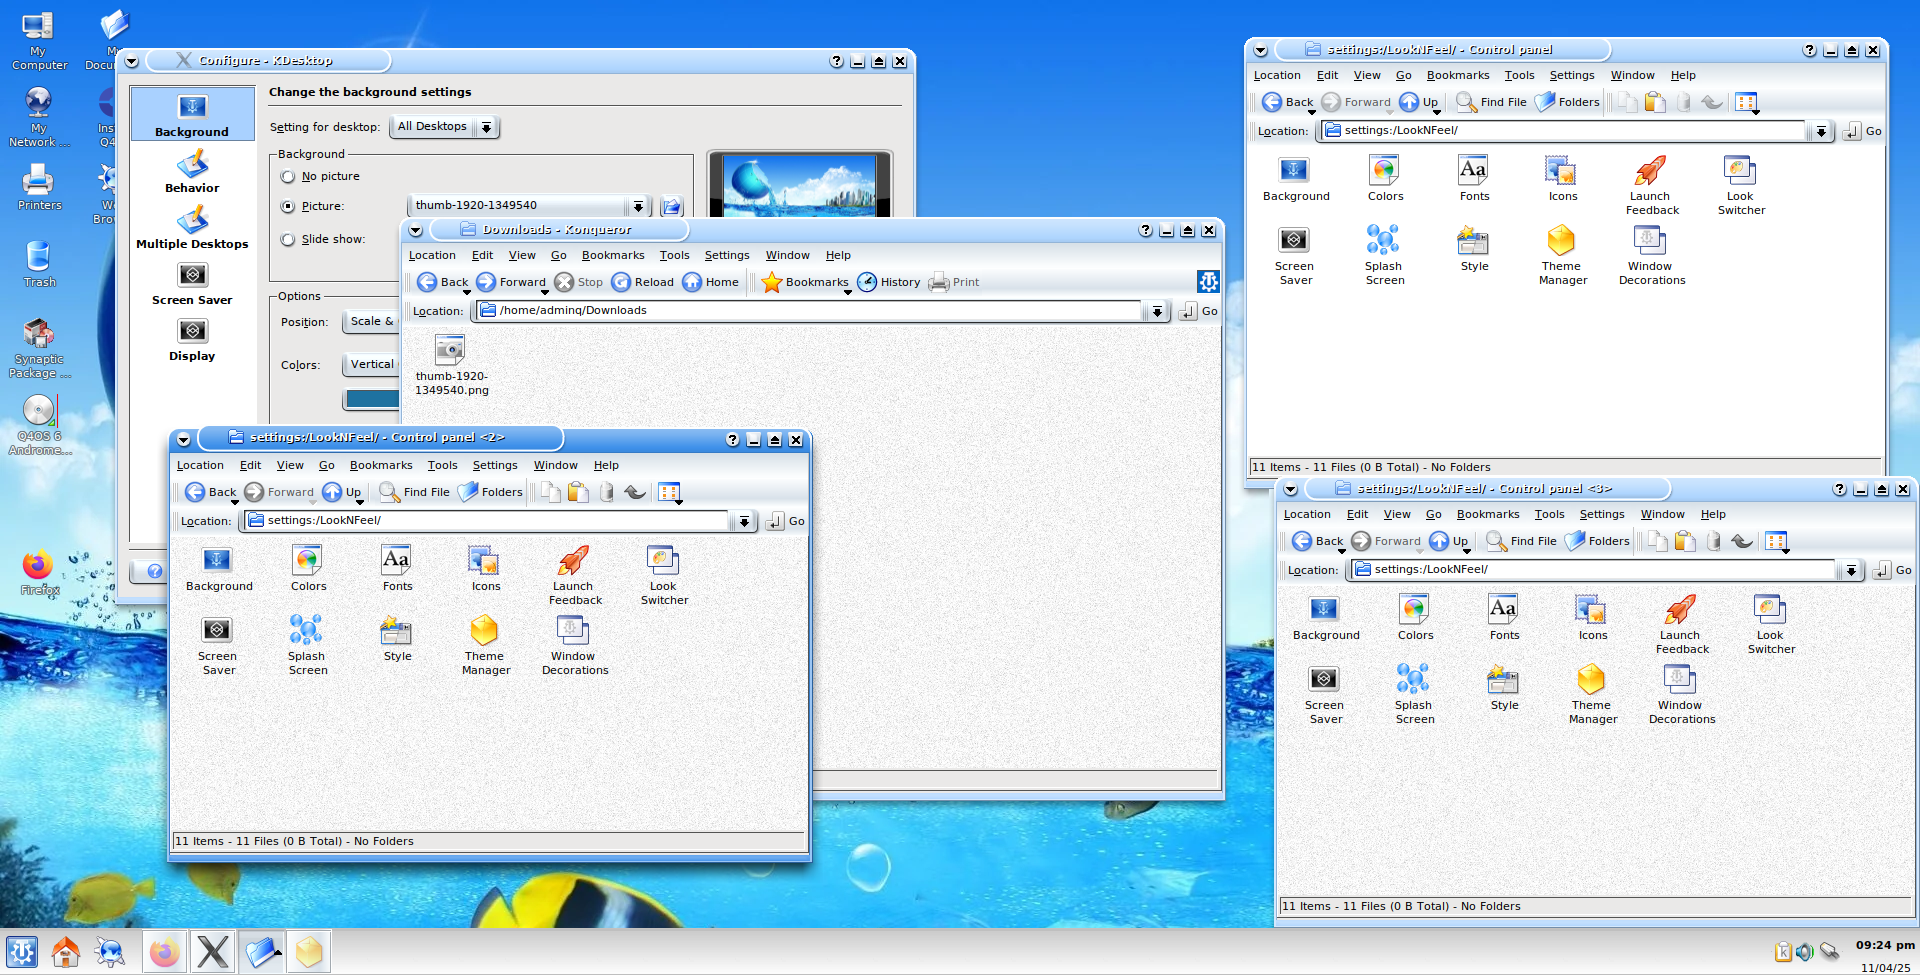Open Screen Saver in first Control panel window

click(1296, 256)
